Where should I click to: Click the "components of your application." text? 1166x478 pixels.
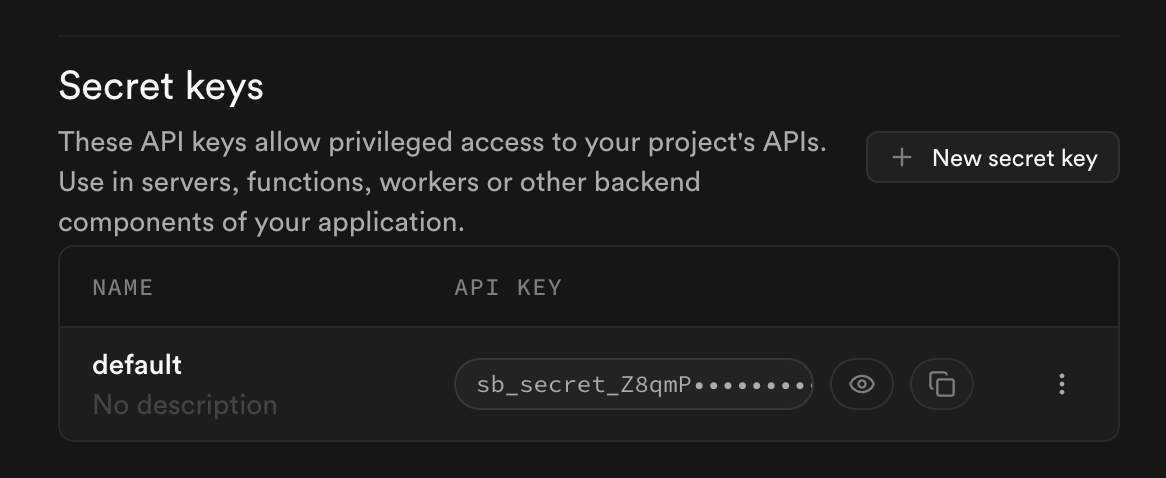tap(261, 222)
